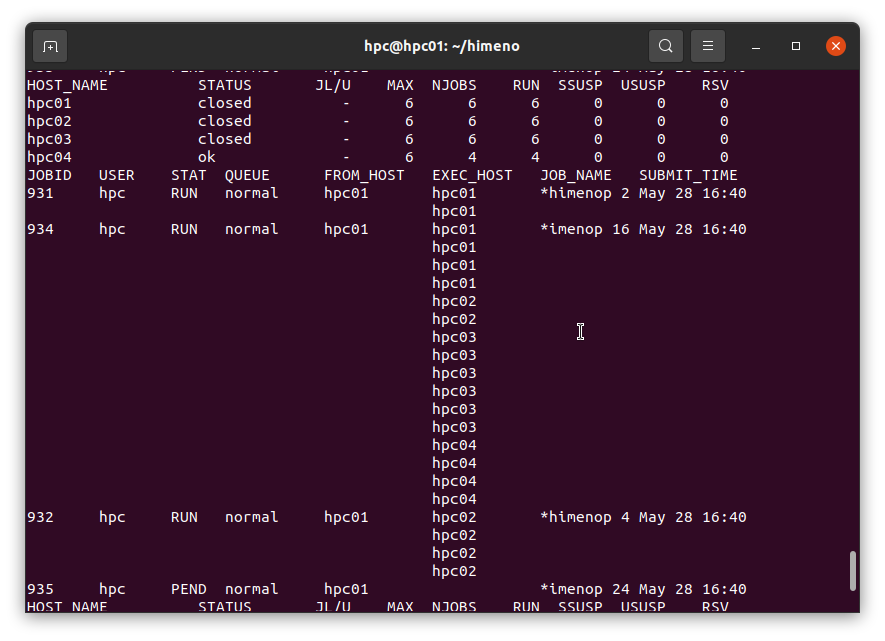
Task: Click the fully visible STATUS column header
Action: click(225, 85)
